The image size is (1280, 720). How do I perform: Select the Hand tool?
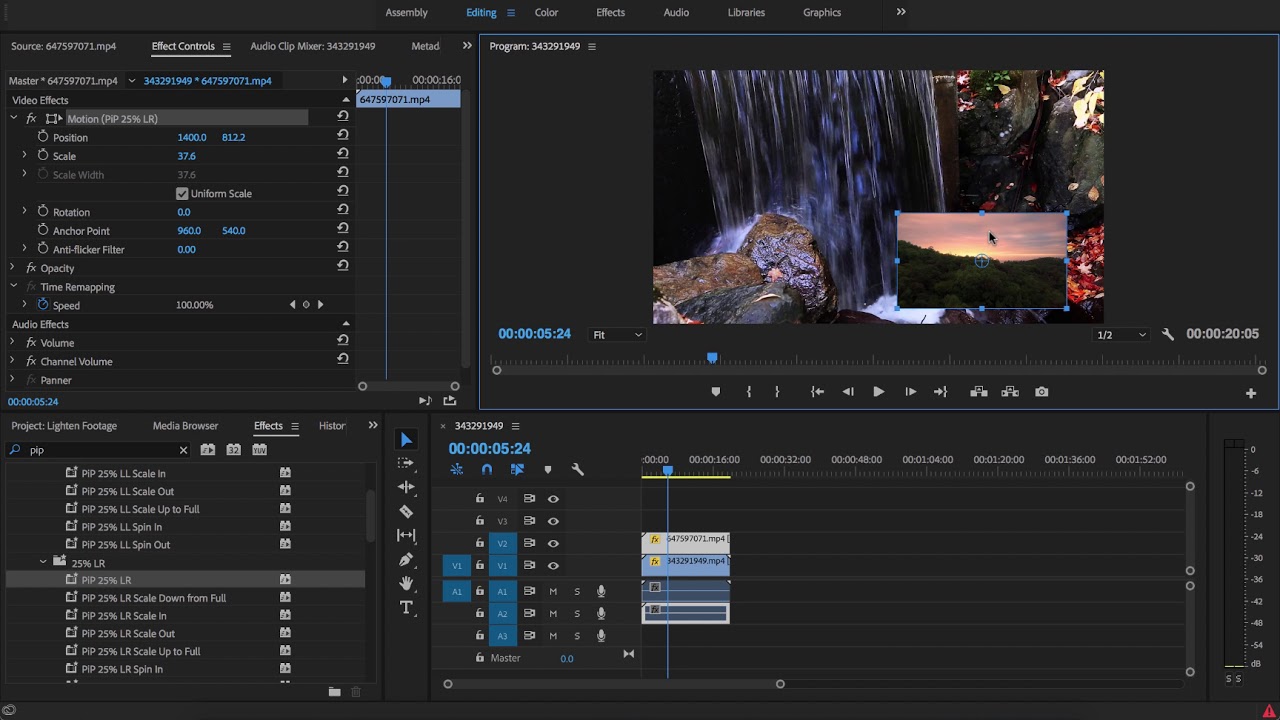(406, 583)
